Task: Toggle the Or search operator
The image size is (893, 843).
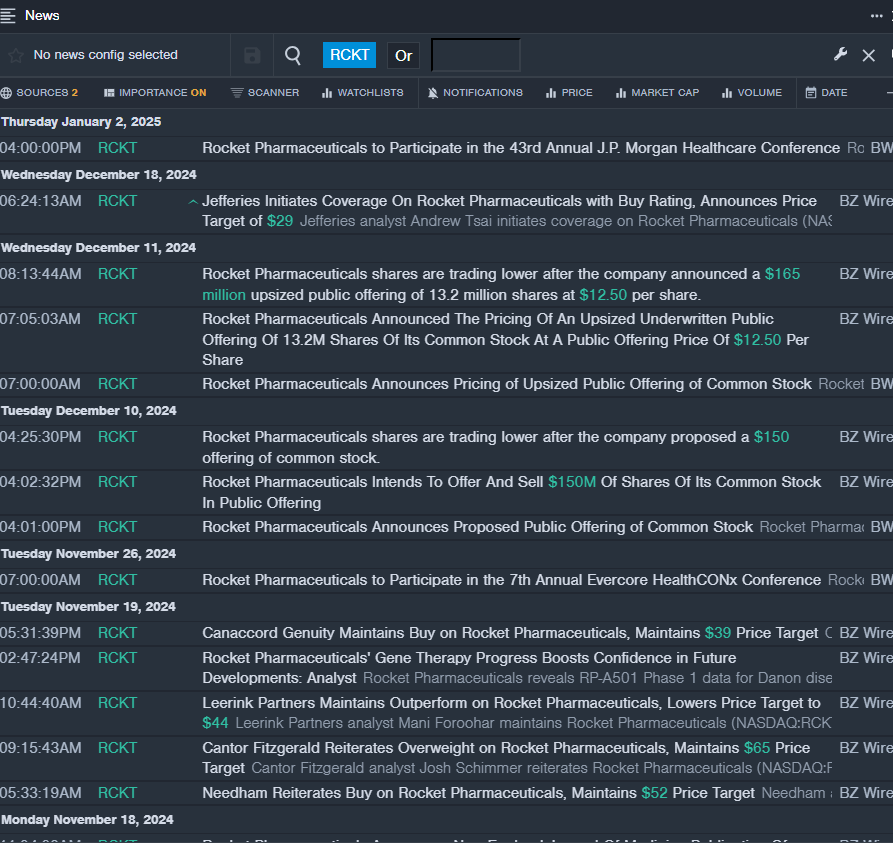Action: pos(403,56)
